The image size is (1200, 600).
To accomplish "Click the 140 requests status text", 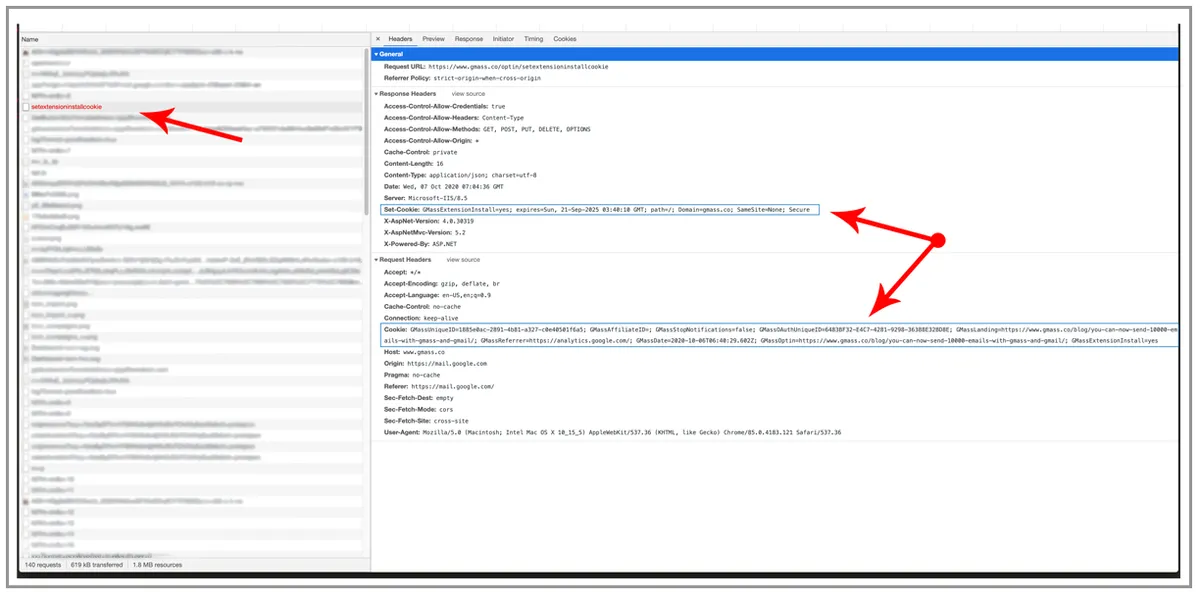I will 42,565.
